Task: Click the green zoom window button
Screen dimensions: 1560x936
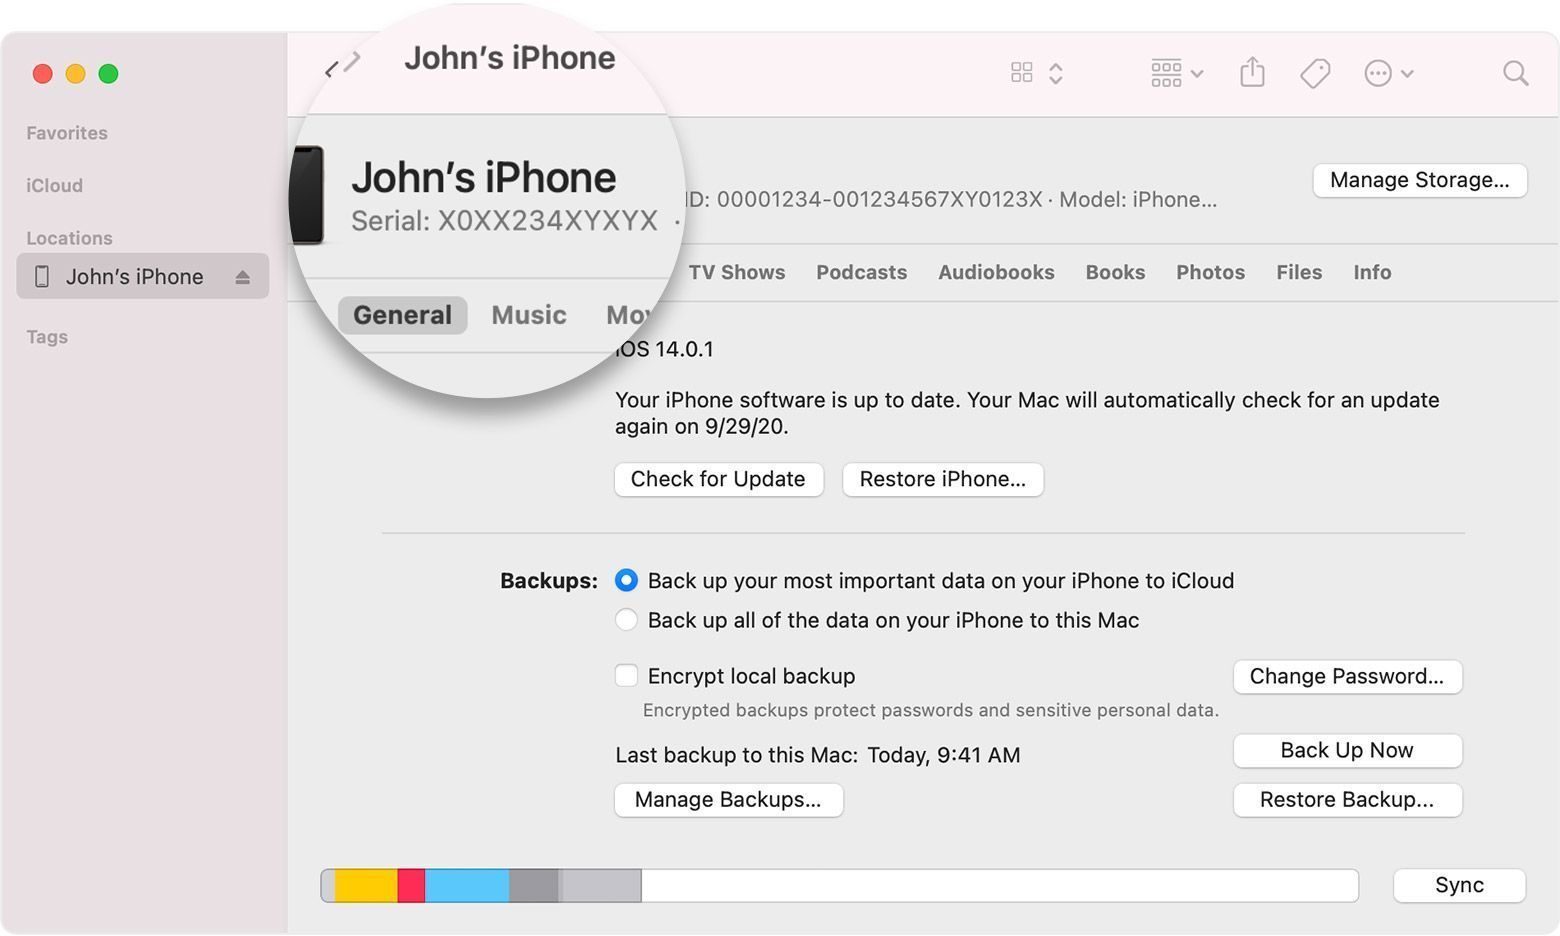Action: 109,74
